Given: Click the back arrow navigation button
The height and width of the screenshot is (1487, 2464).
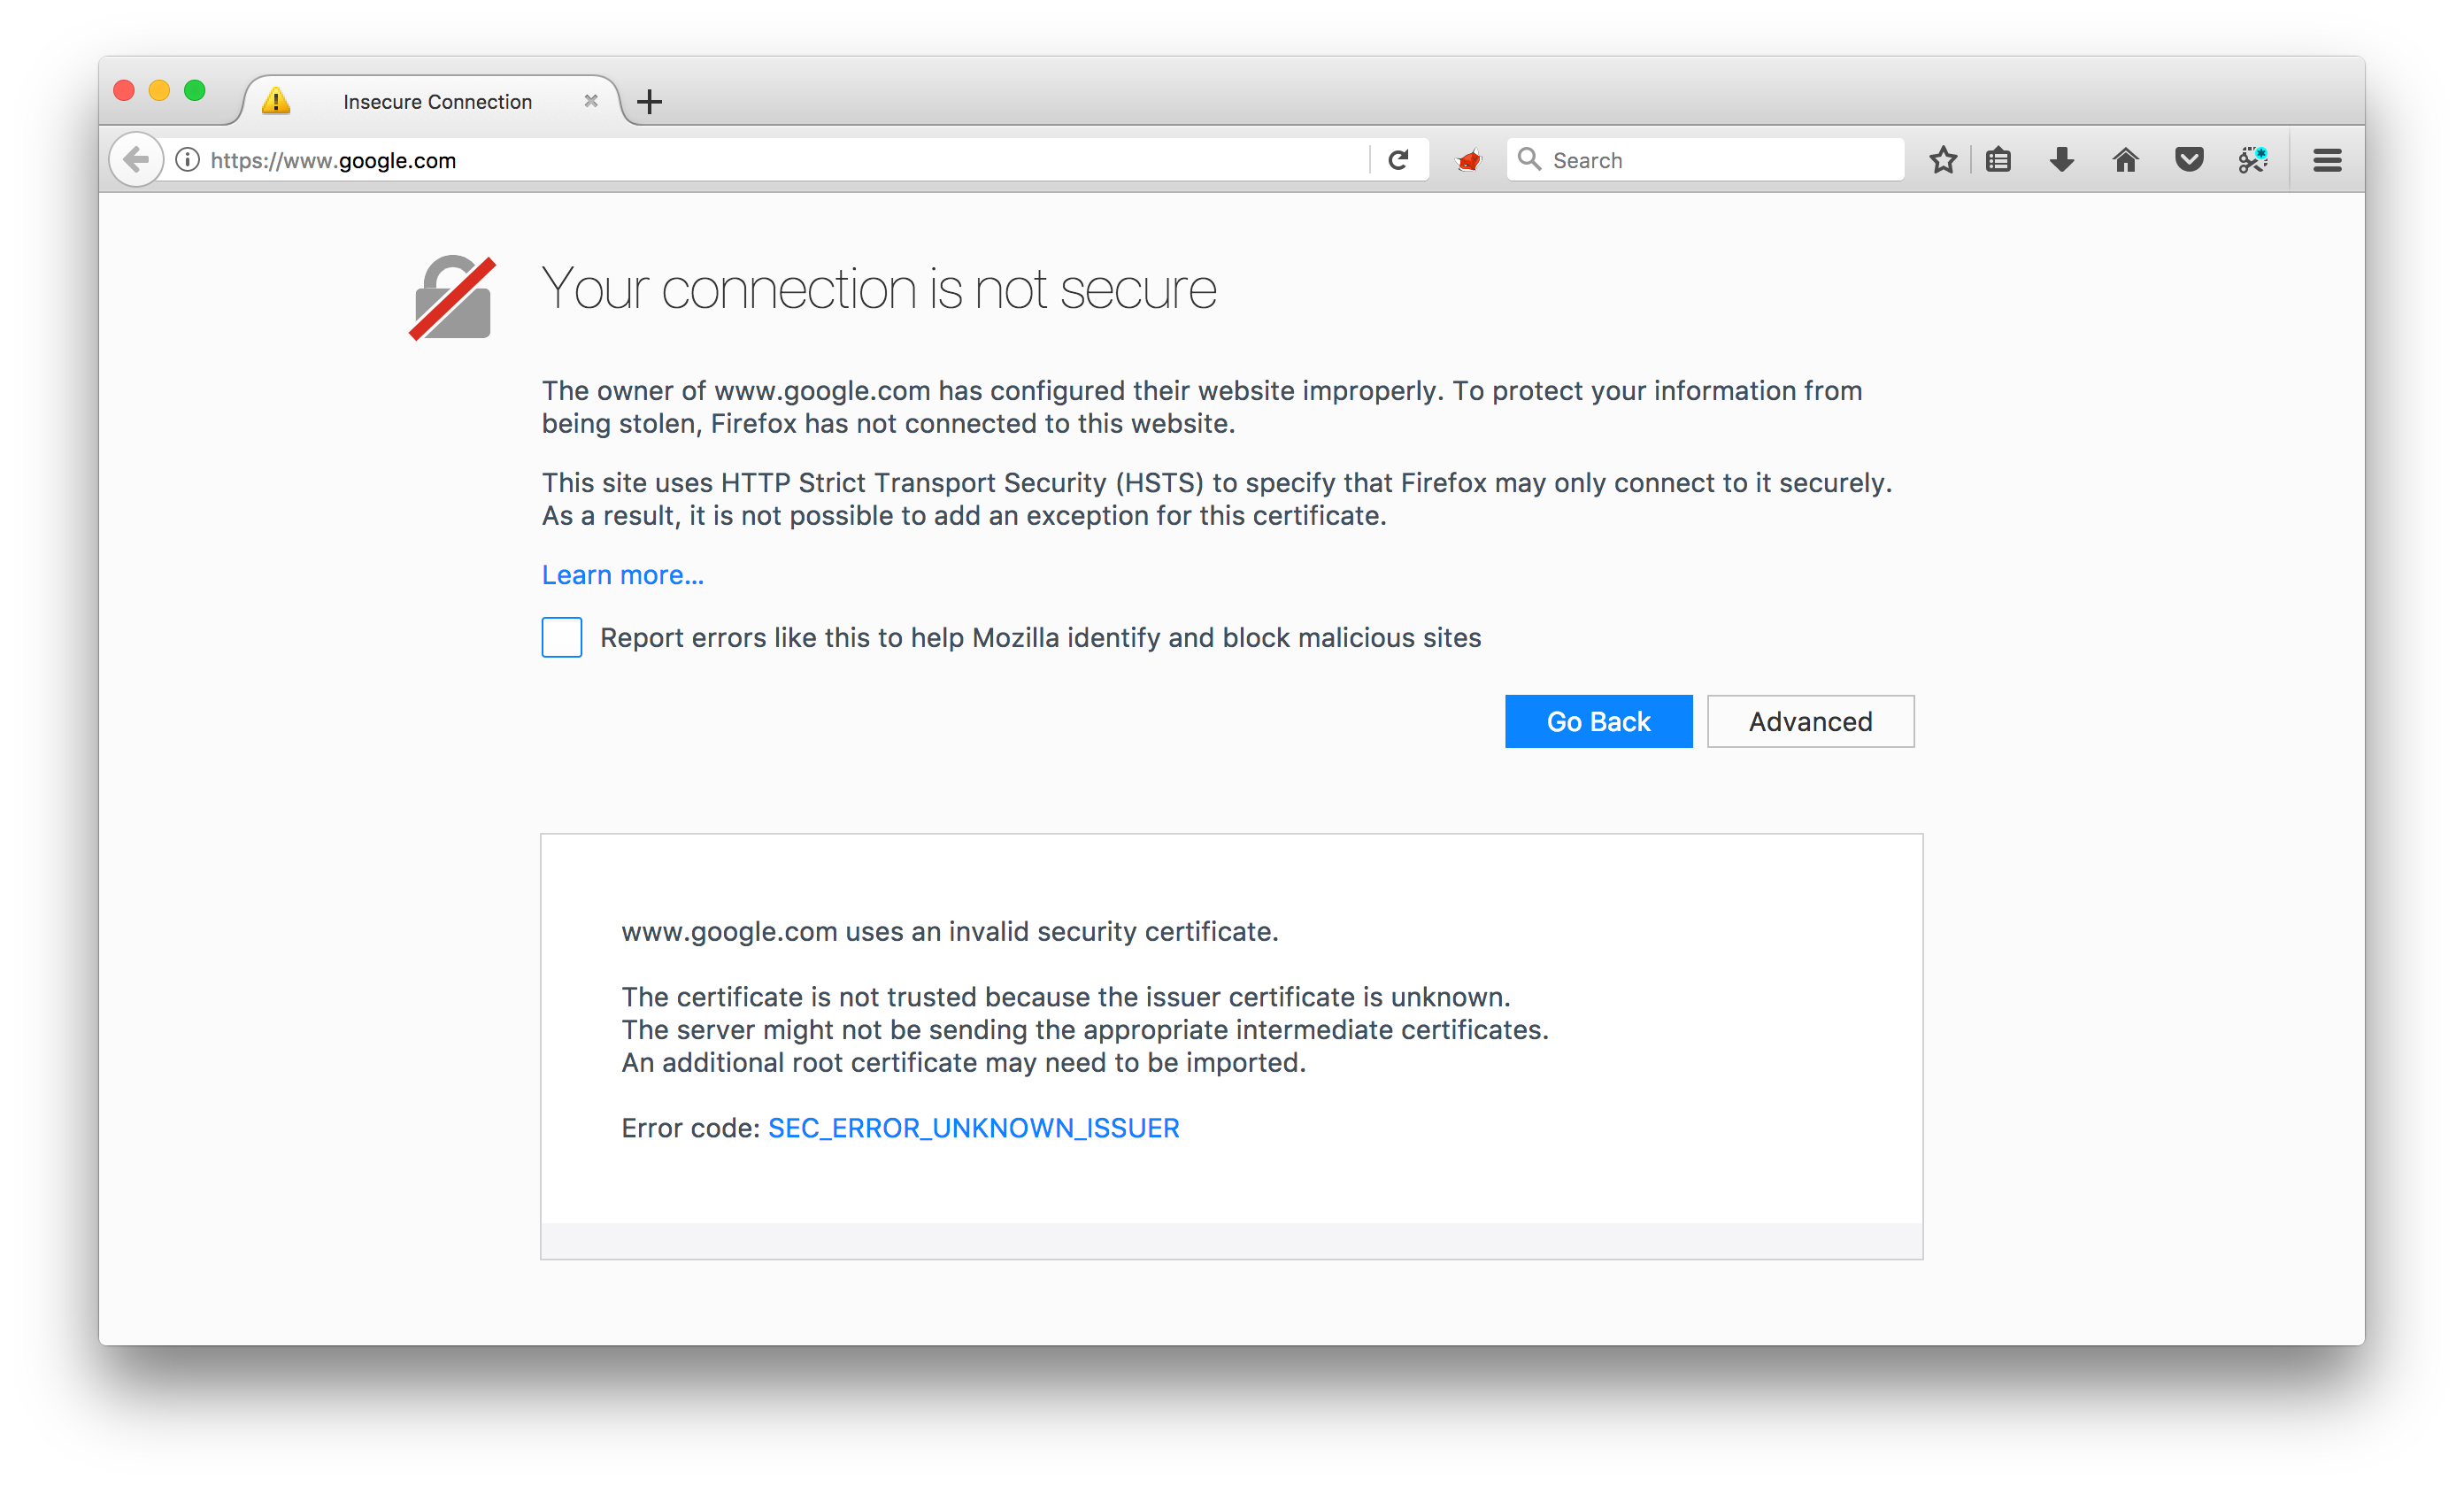Looking at the screenshot, I should pos(136,160).
